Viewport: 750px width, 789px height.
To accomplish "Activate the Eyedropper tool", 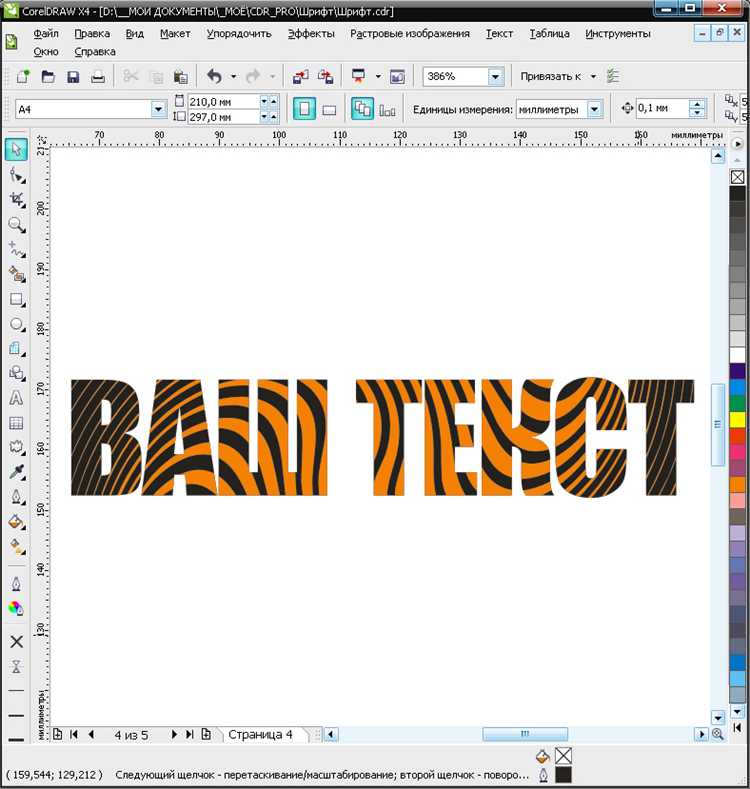I will coord(16,472).
